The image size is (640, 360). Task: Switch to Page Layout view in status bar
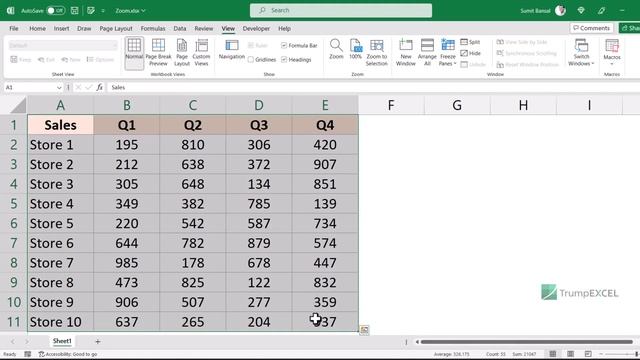tap(571, 354)
